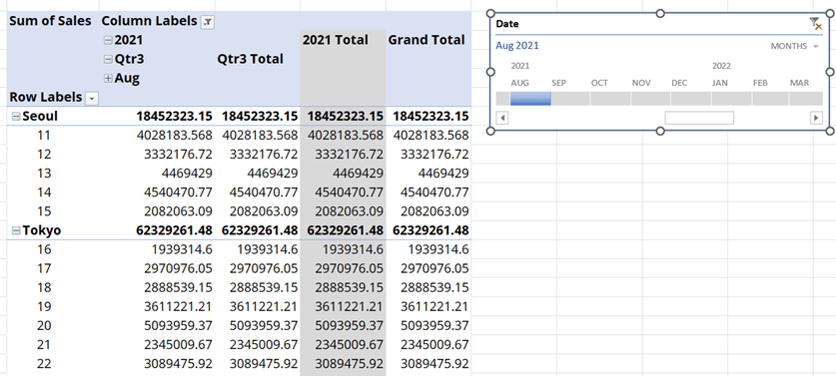Select row label 14
Viewport: 836px width, 376px height.
(x=44, y=193)
